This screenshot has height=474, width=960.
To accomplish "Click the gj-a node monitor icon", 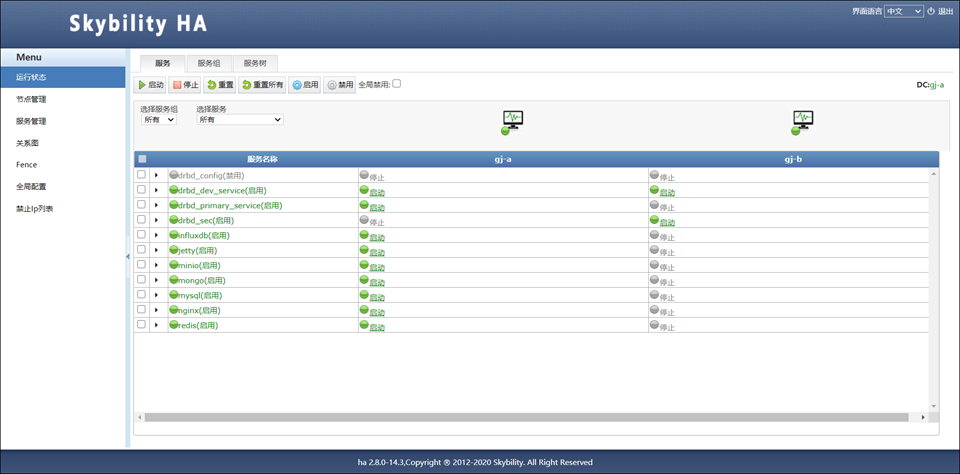I will pos(512,121).
